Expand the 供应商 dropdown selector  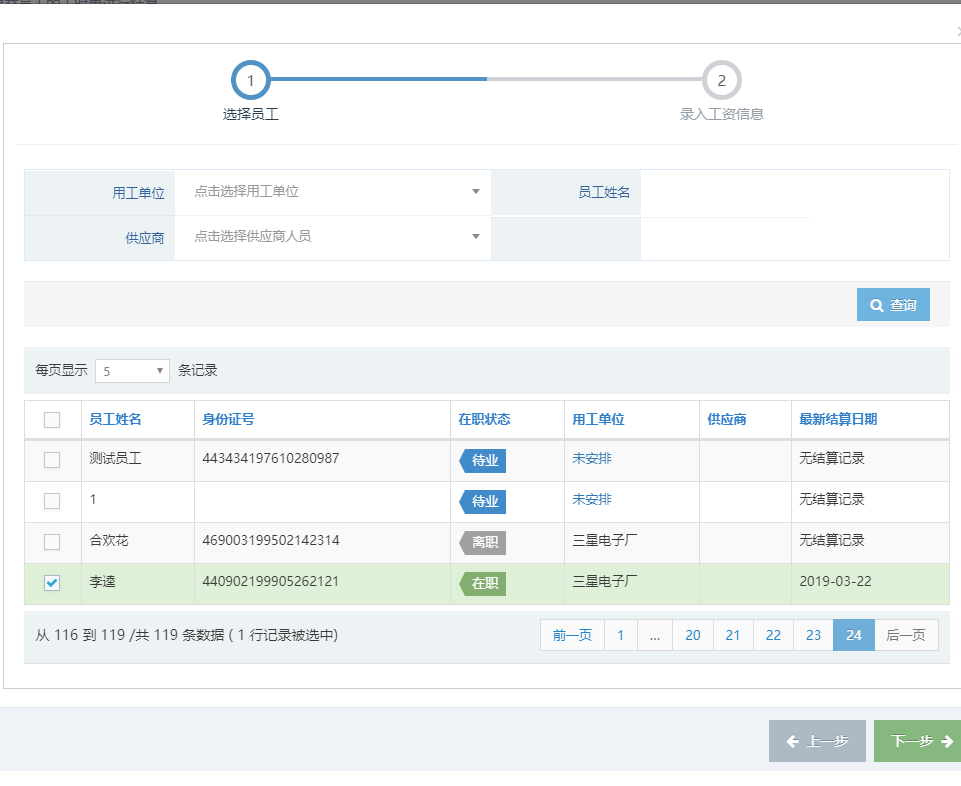coord(333,237)
